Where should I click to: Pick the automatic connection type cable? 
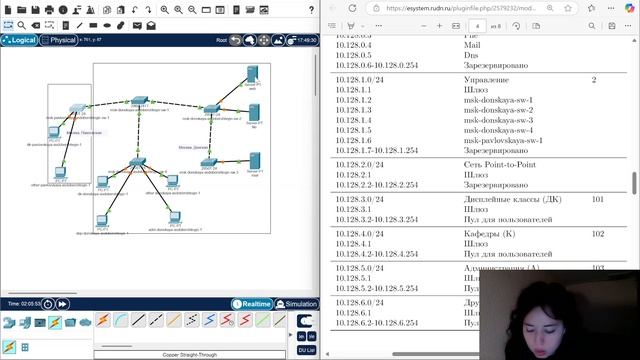(103, 320)
